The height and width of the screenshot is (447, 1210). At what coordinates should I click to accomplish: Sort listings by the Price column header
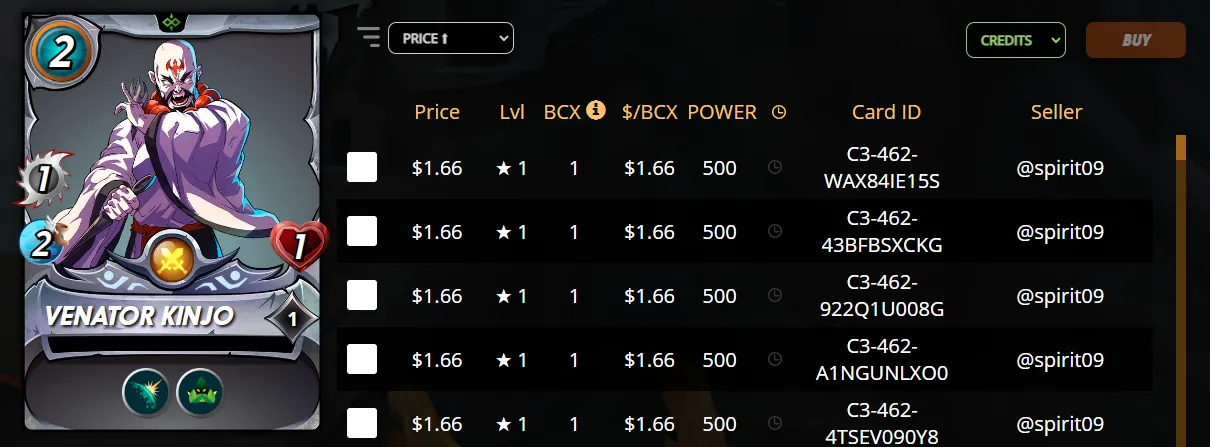click(437, 112)
